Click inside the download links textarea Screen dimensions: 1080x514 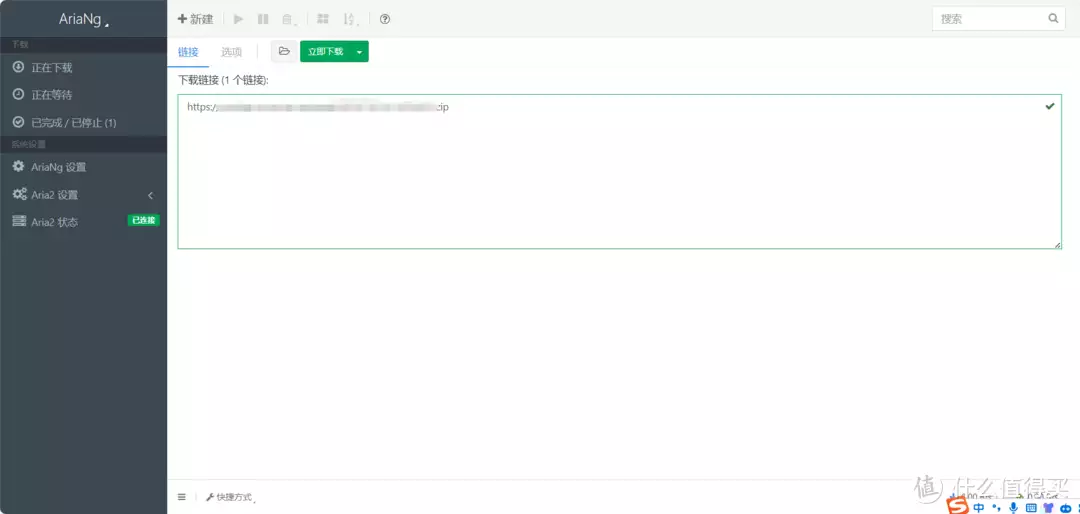619,171
